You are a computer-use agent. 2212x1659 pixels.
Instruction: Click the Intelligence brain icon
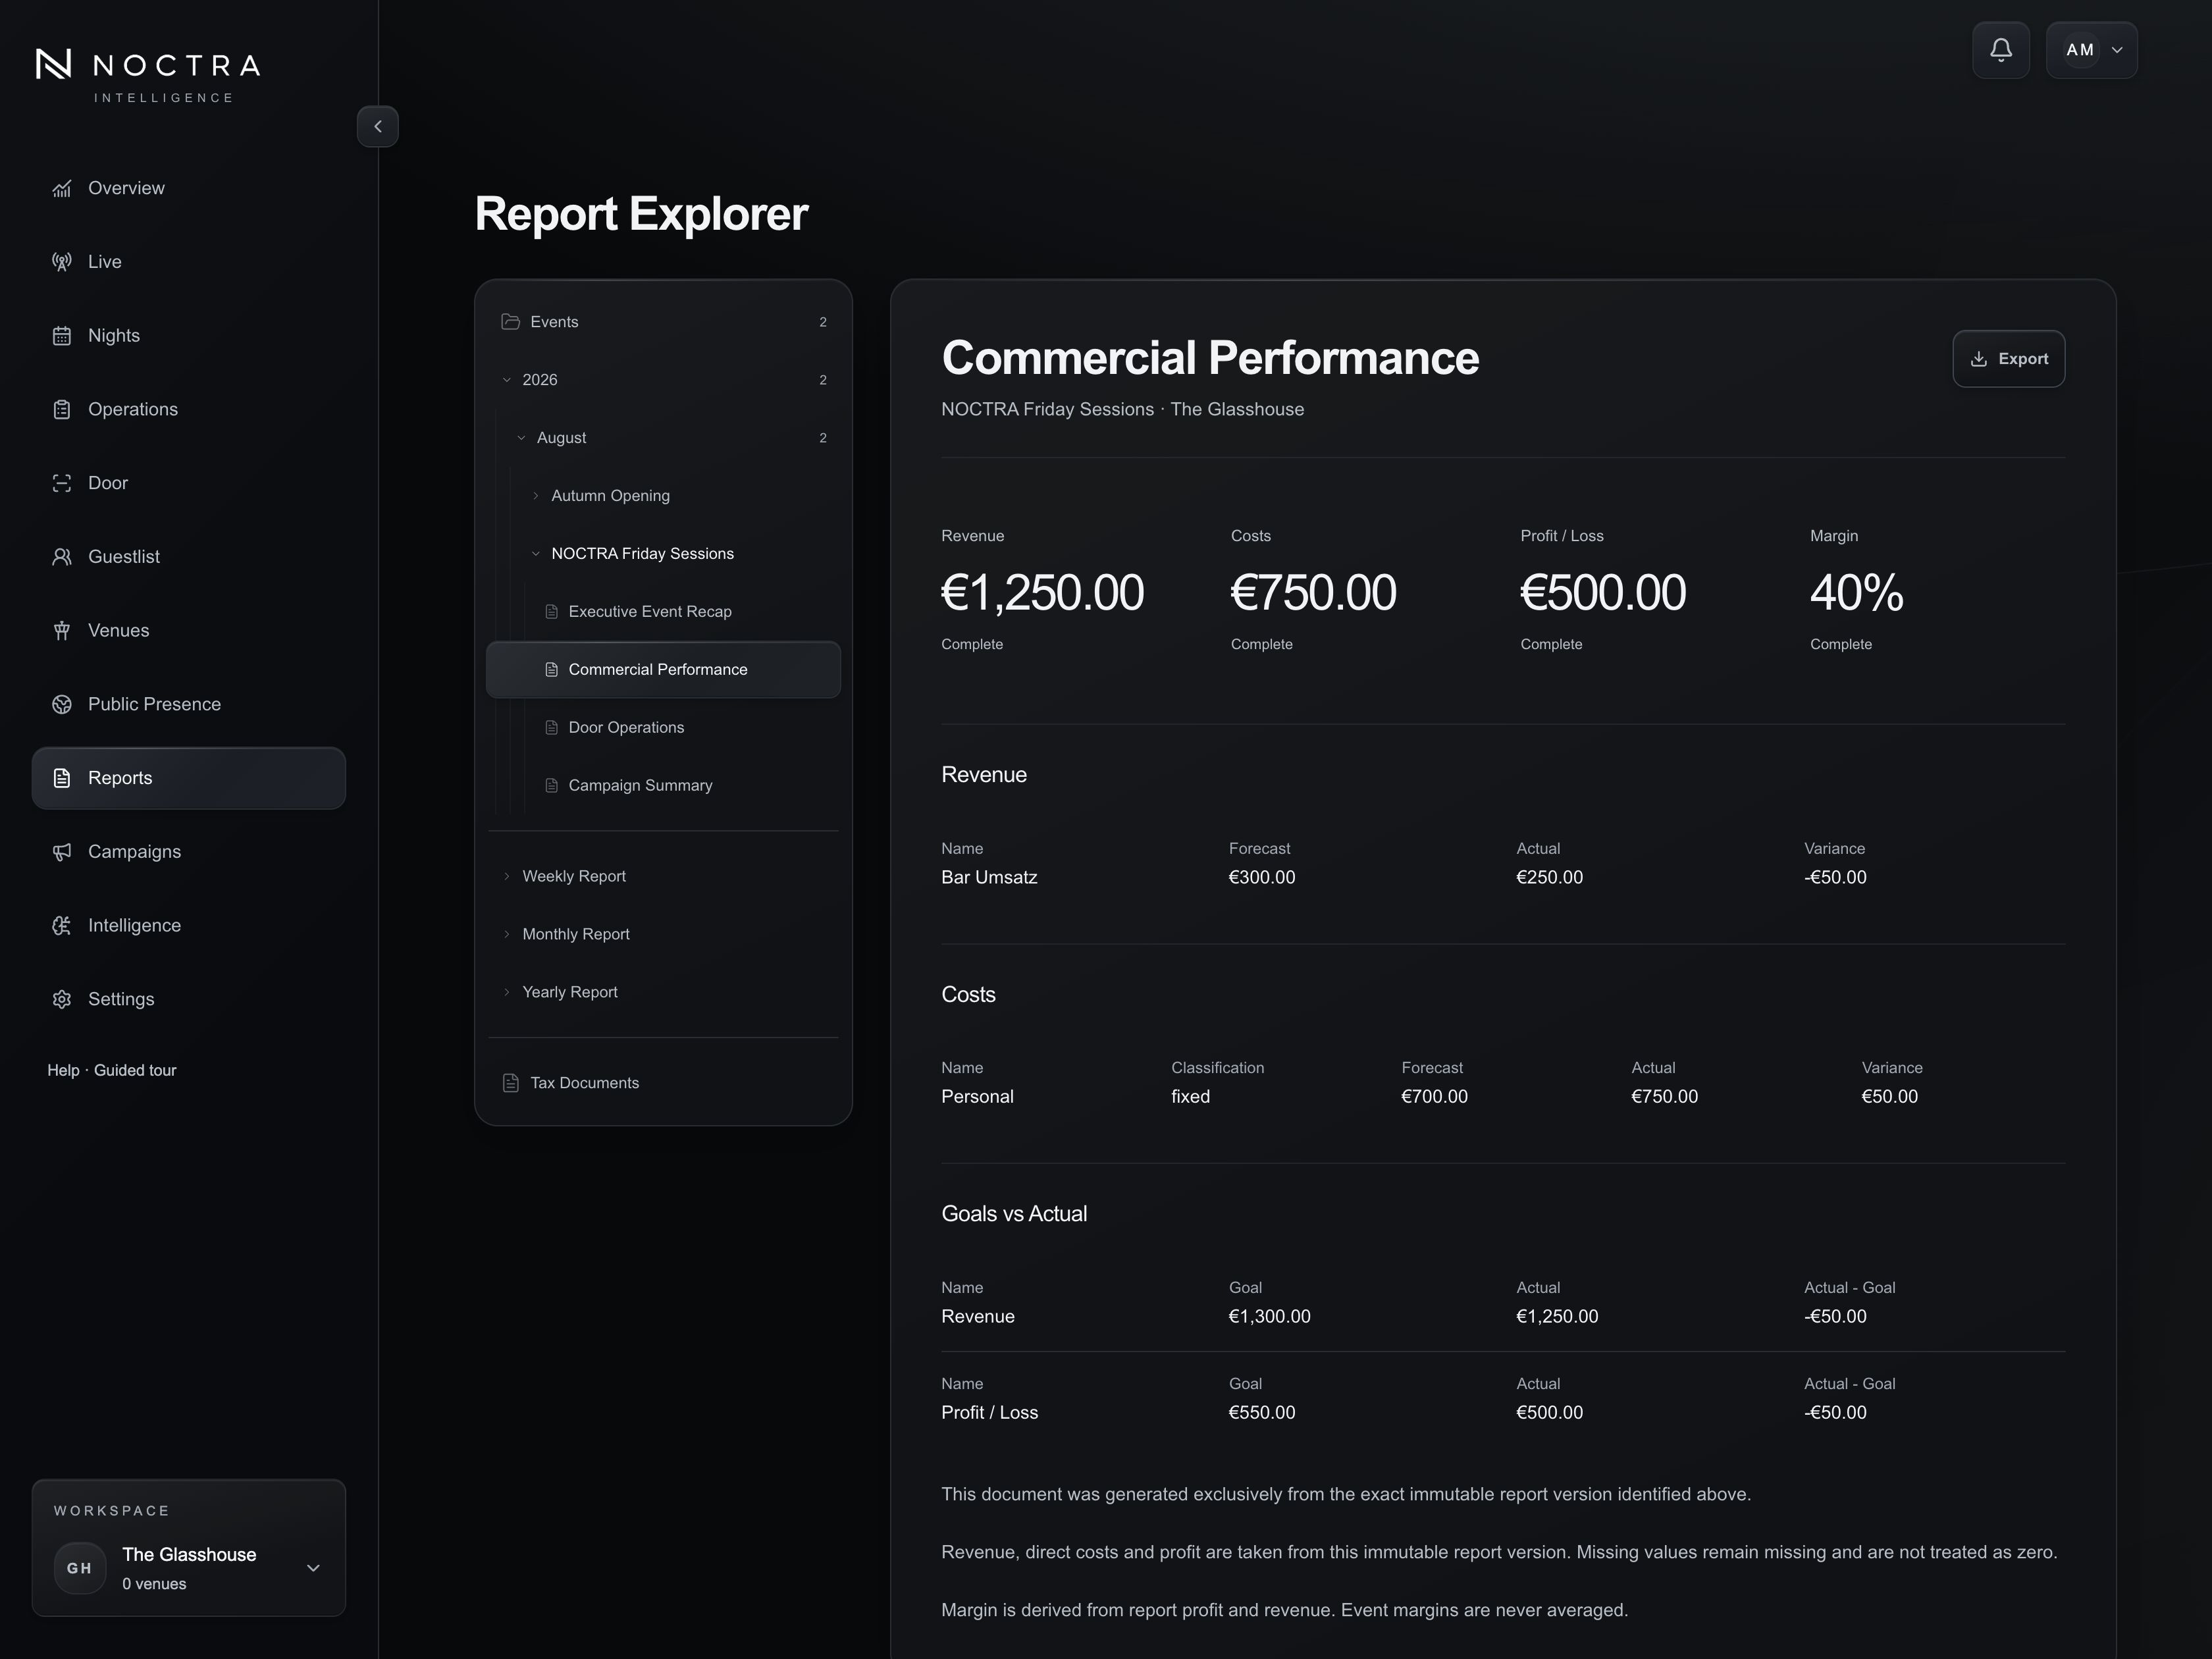[62, 926]
